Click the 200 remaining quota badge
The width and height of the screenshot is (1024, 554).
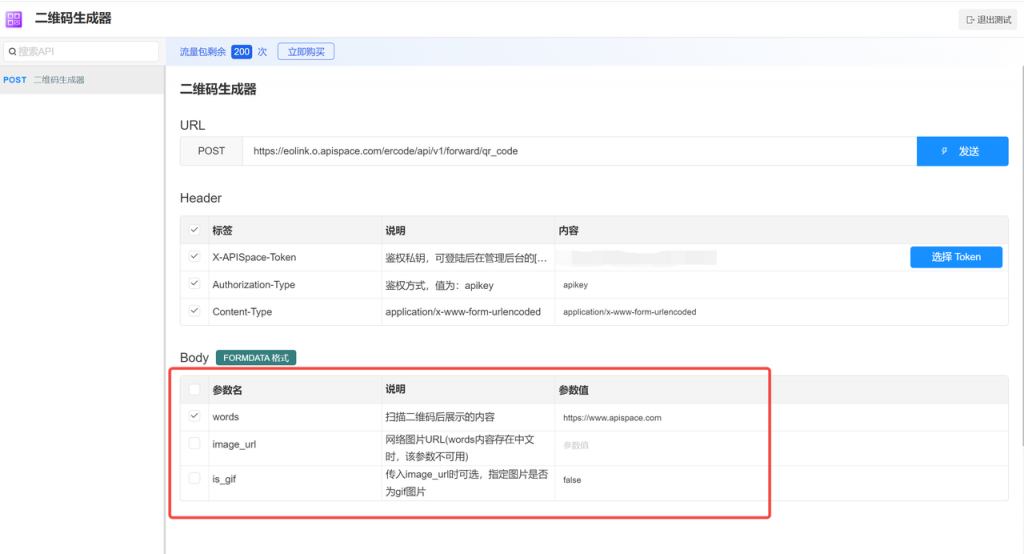[x=242, y=52]
